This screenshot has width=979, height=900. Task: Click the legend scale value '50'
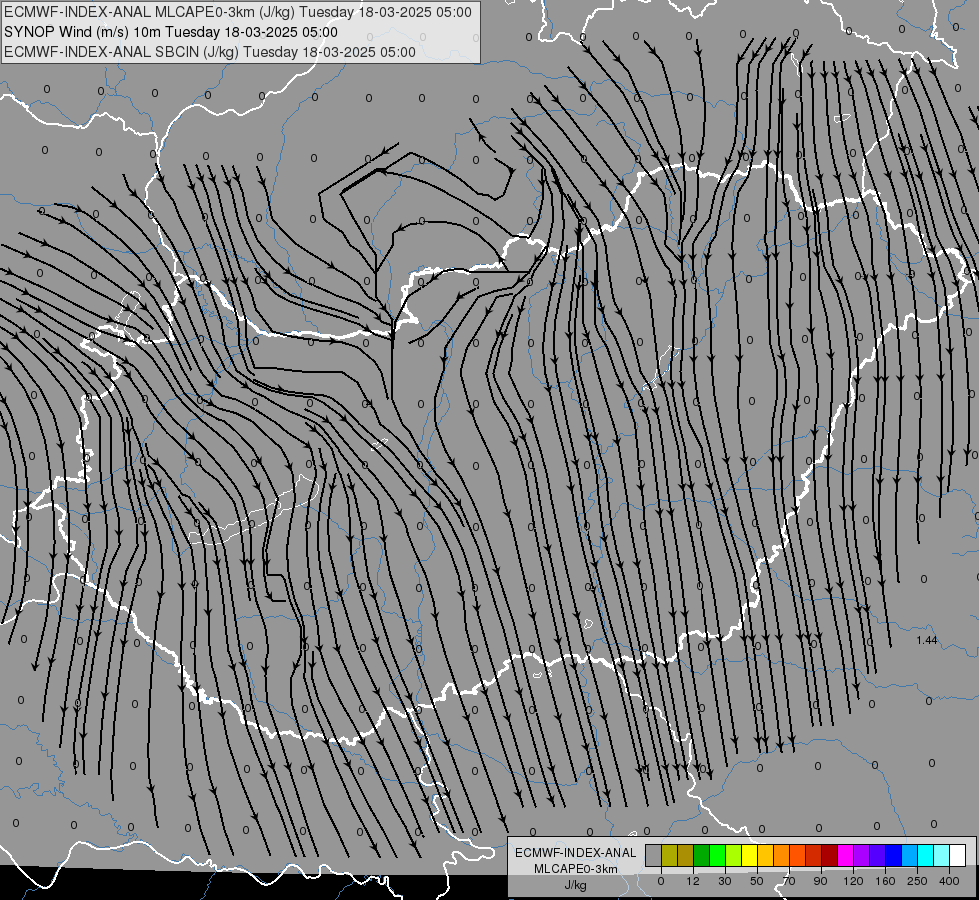pyautogui.click(x=757, y=881)
